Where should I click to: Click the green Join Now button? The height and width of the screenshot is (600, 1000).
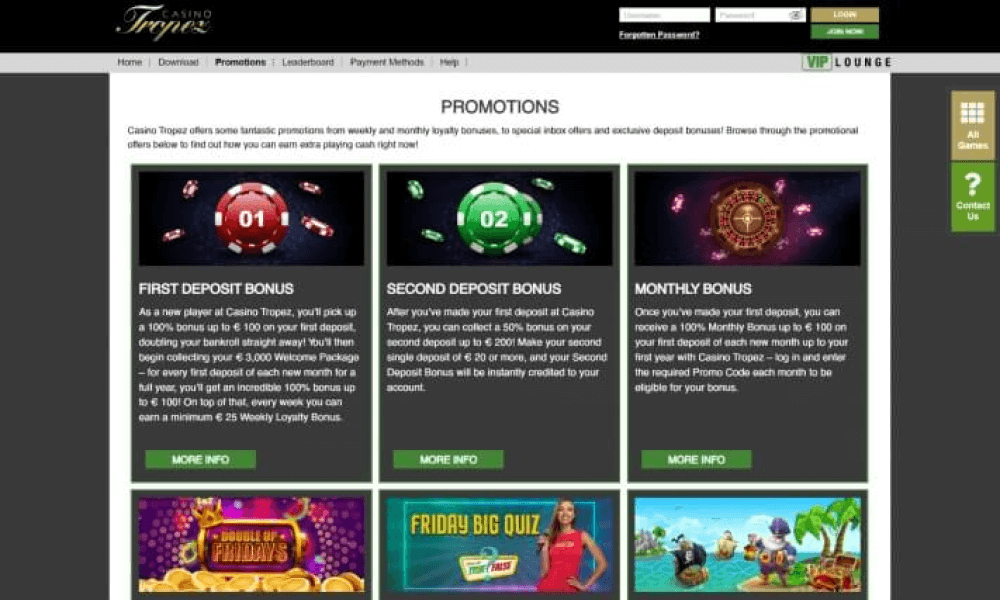(844, 31)
